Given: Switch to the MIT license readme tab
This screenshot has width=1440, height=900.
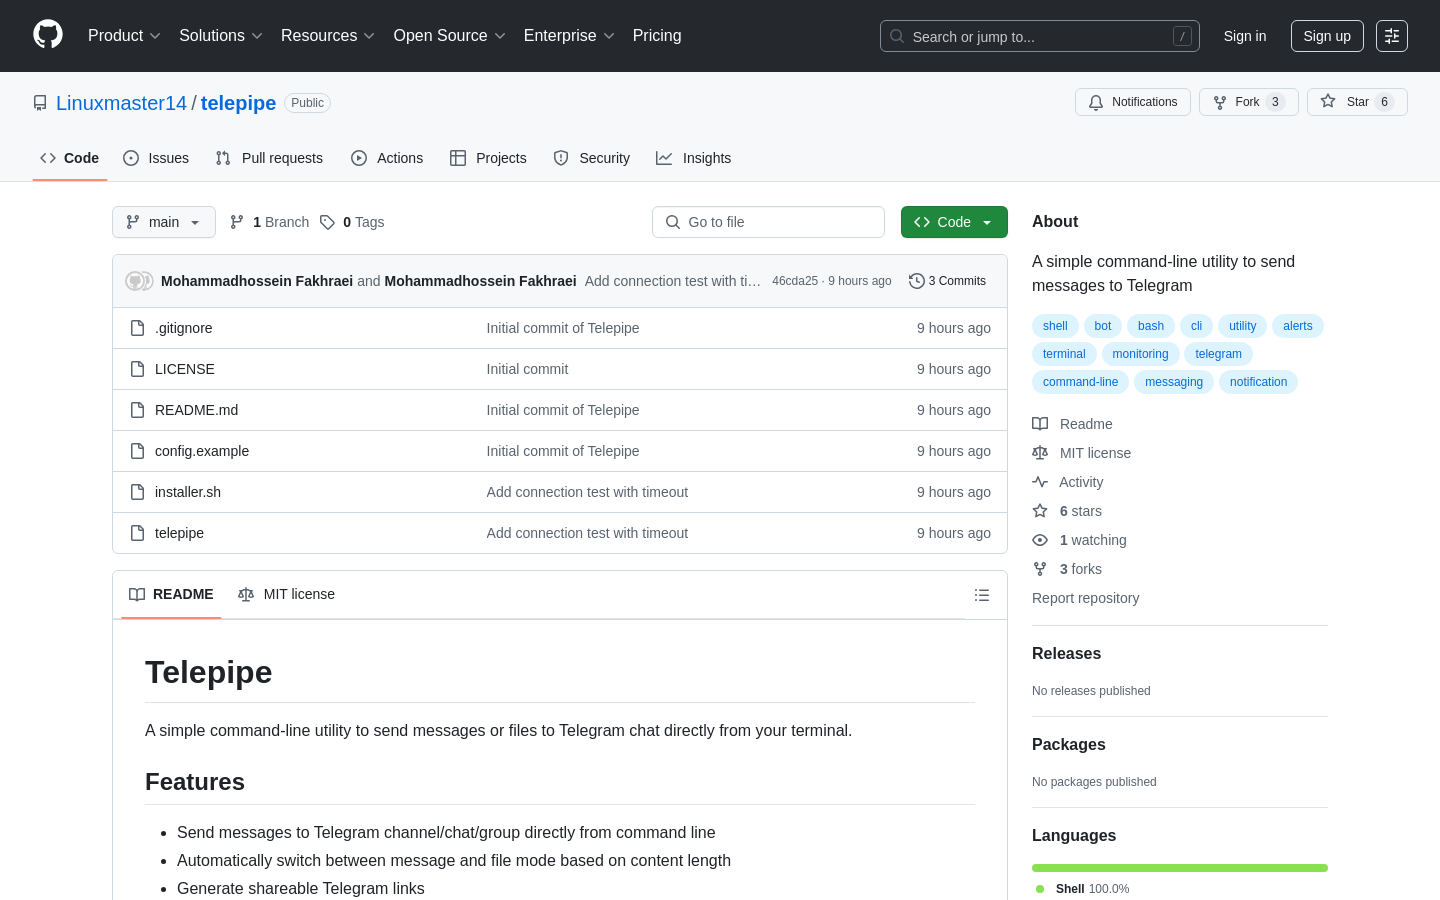Looking at the screenshot, I should pos(287,594).
